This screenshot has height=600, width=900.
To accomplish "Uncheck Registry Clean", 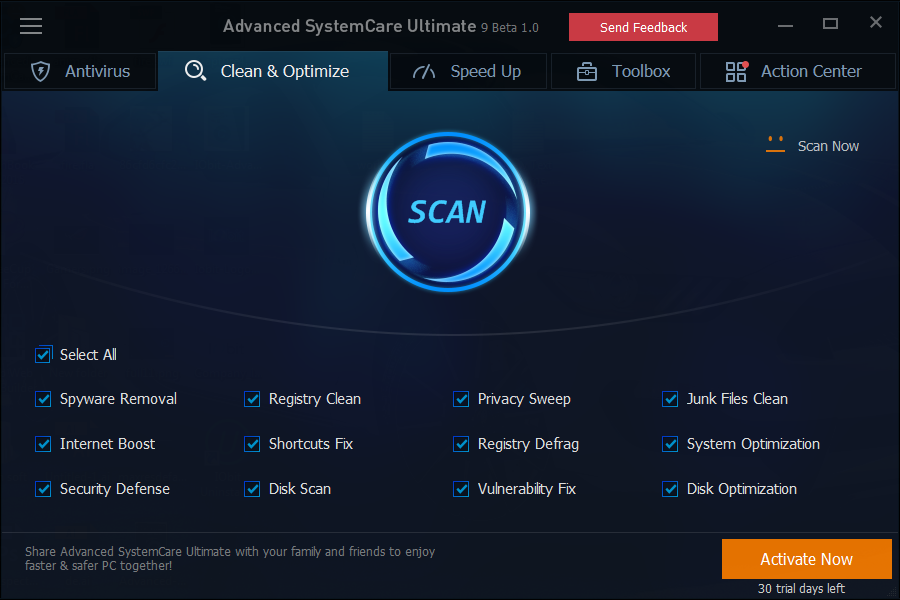I will (x=252, y=399).
